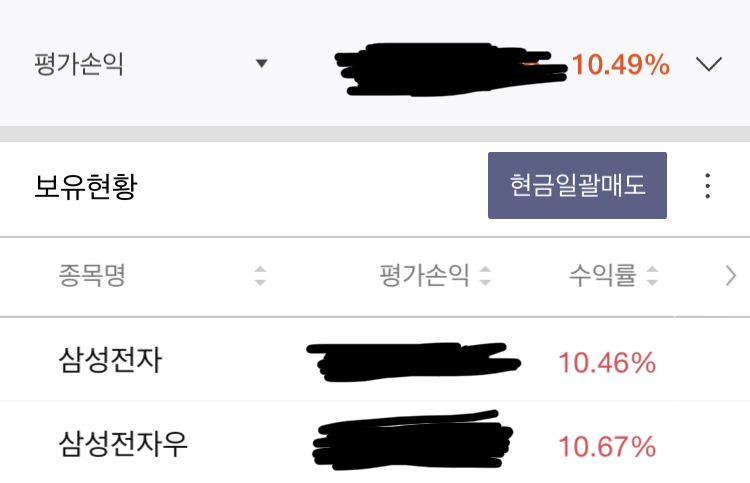Click the 보유현황 section heading
This screenshot has width=750, height=483.
(85, 187)
